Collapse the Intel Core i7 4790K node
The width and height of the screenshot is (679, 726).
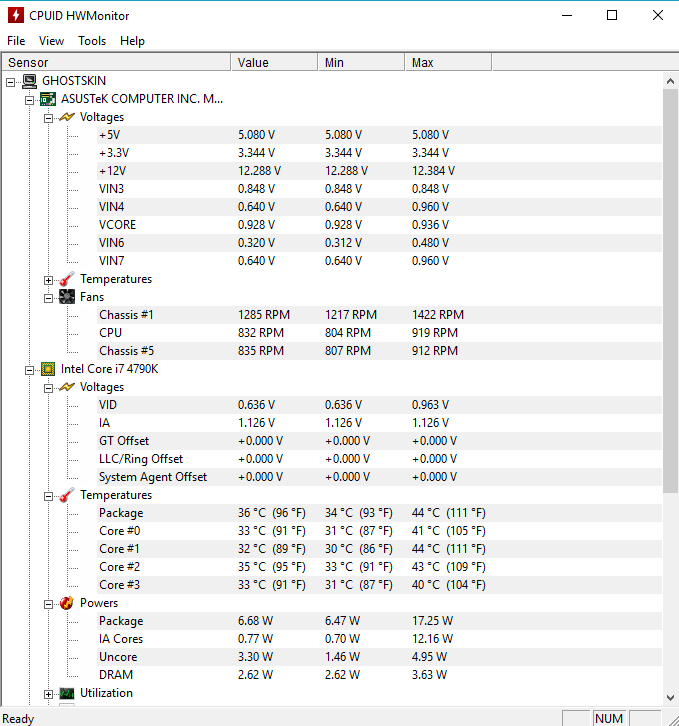coord(30,370)
